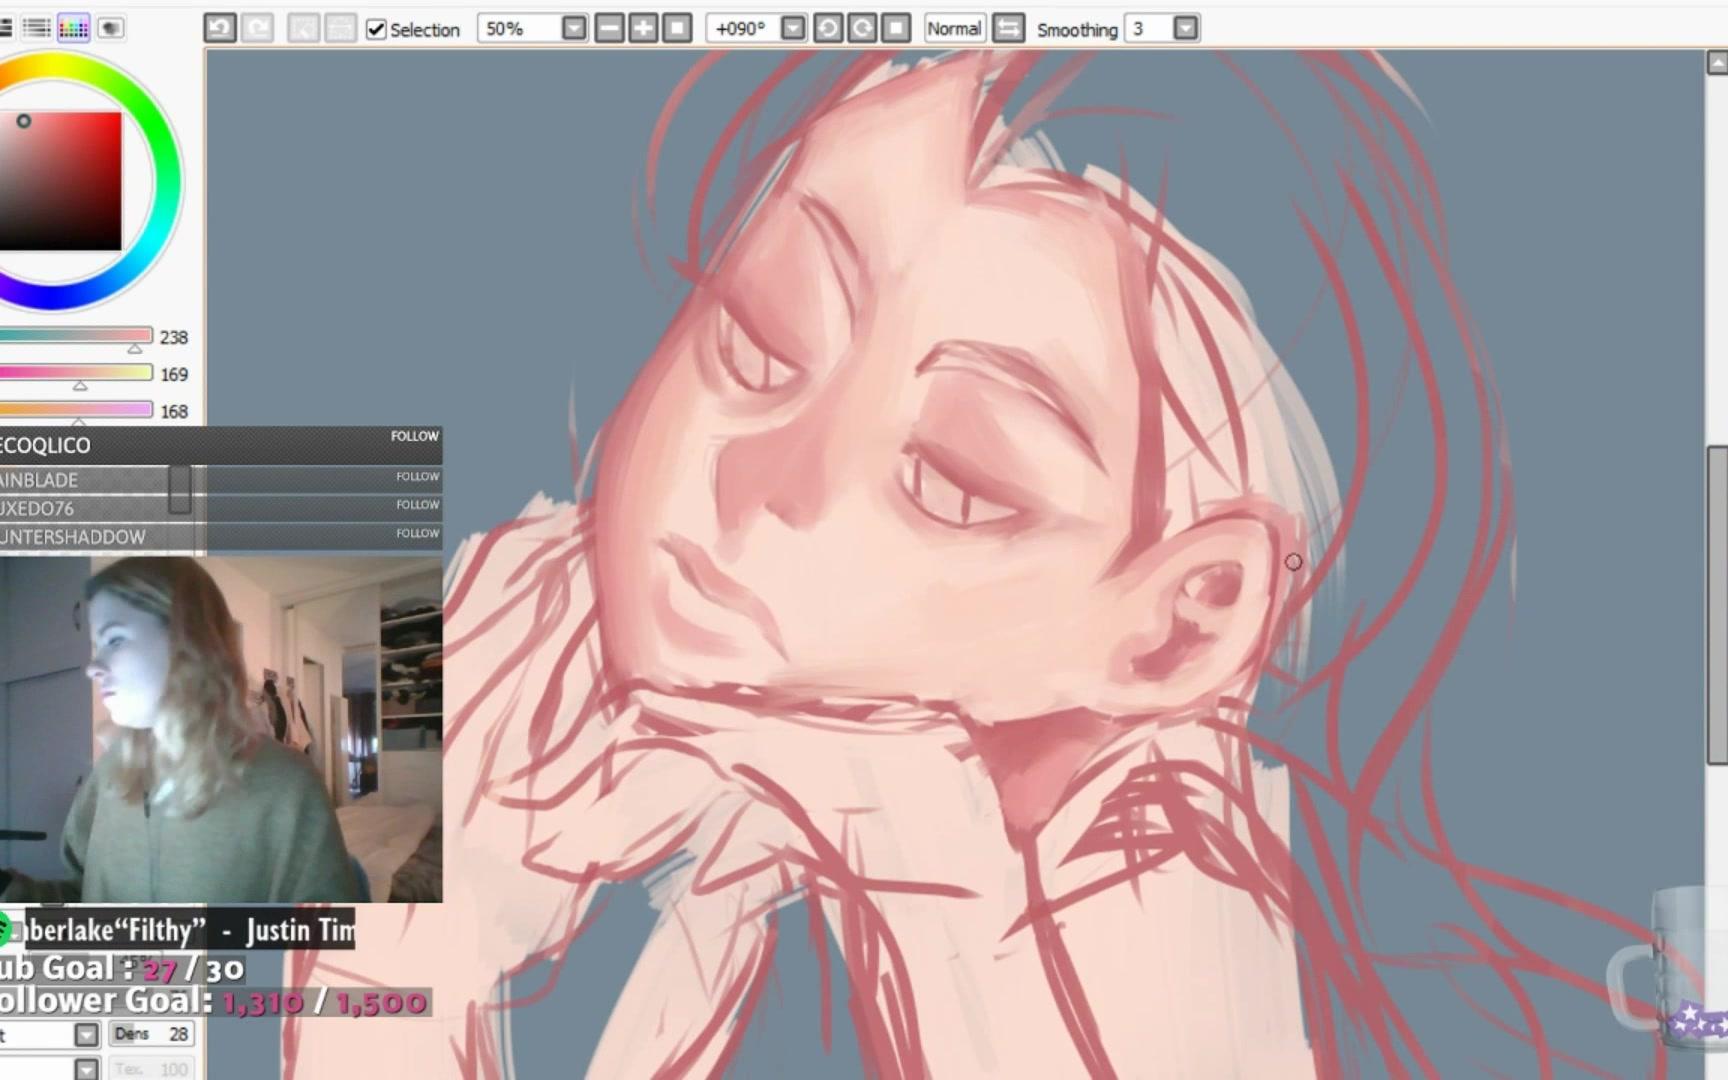Adjust the red slider showing 238
1728x1080 pixels.
tap(76, 336)
